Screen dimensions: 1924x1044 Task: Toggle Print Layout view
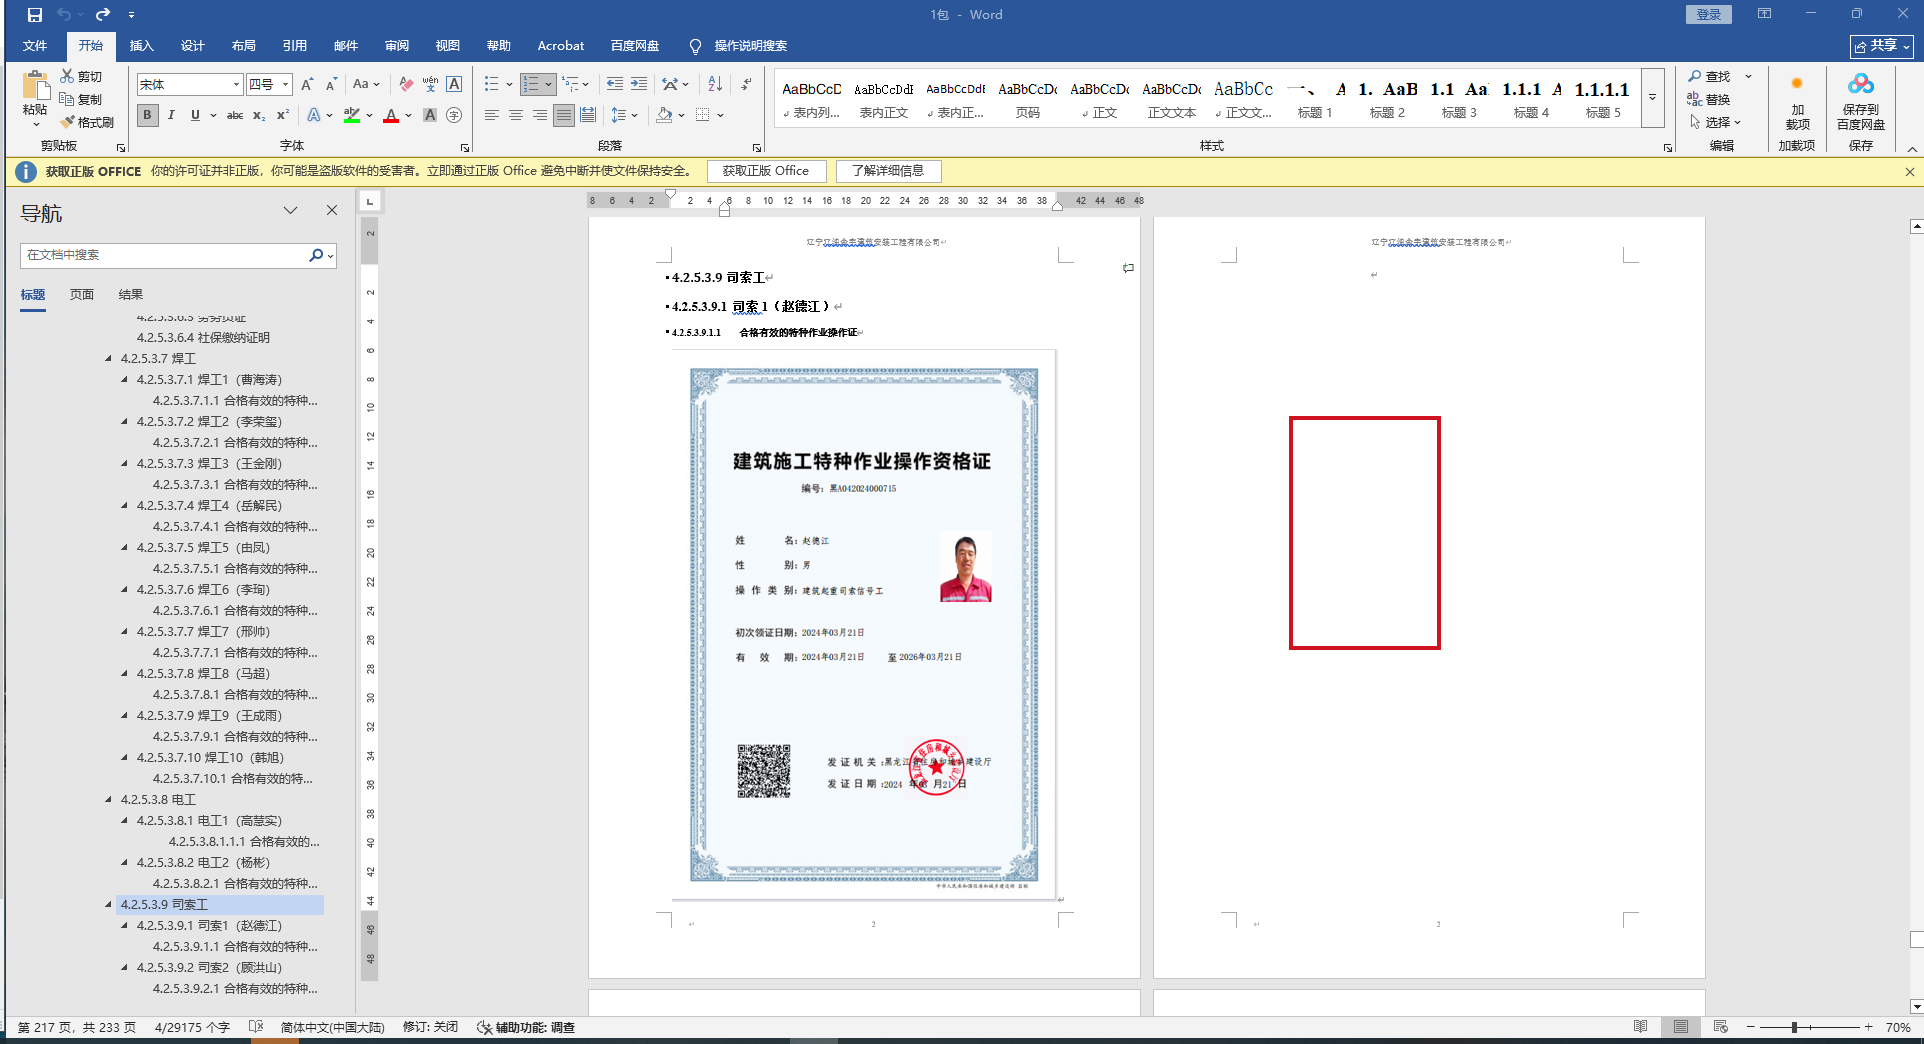[1681, 1027]
